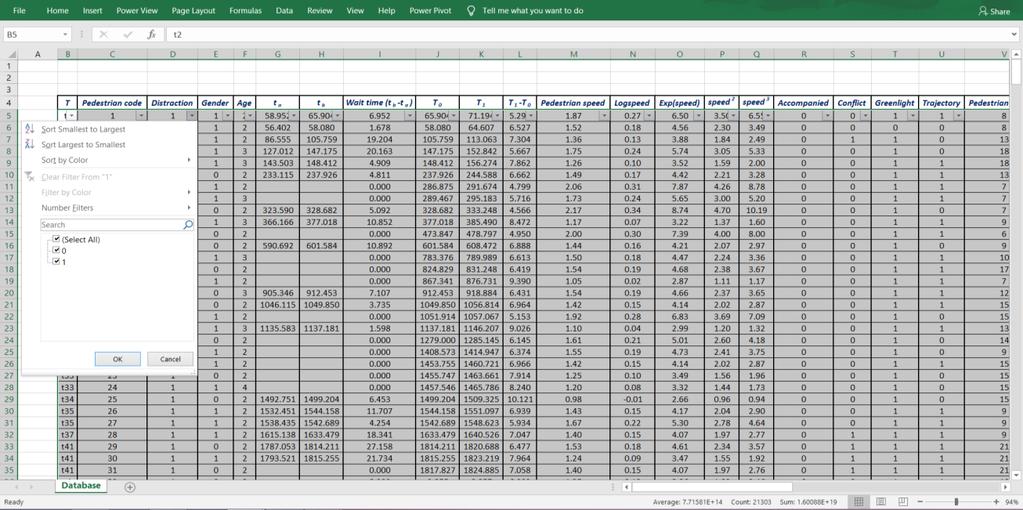Switch to Page Break Preview icon
This screenshot has width=1023, height=510.
pos(902,502)
